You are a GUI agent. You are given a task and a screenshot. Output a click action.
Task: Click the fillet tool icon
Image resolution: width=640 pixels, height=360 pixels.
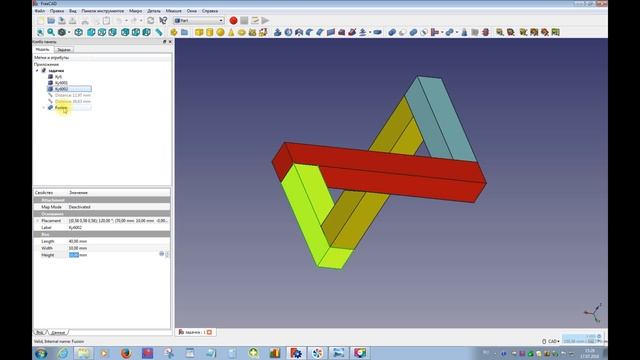pos(309,32)
